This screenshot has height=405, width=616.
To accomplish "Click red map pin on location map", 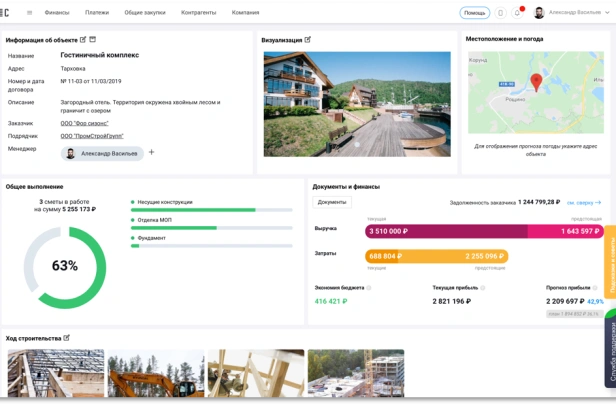I will (x=536, y=82).
